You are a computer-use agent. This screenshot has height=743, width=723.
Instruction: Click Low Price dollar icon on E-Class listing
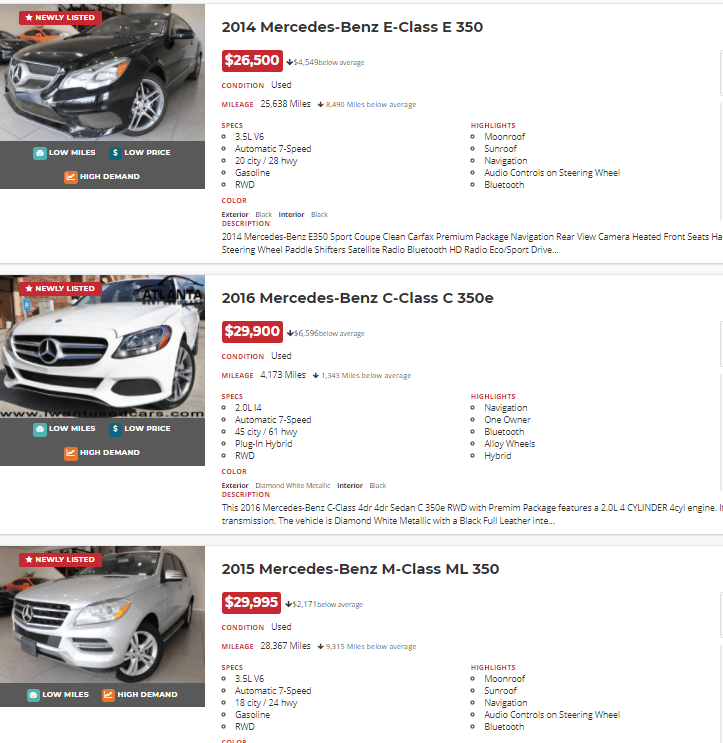pos(115,153)
